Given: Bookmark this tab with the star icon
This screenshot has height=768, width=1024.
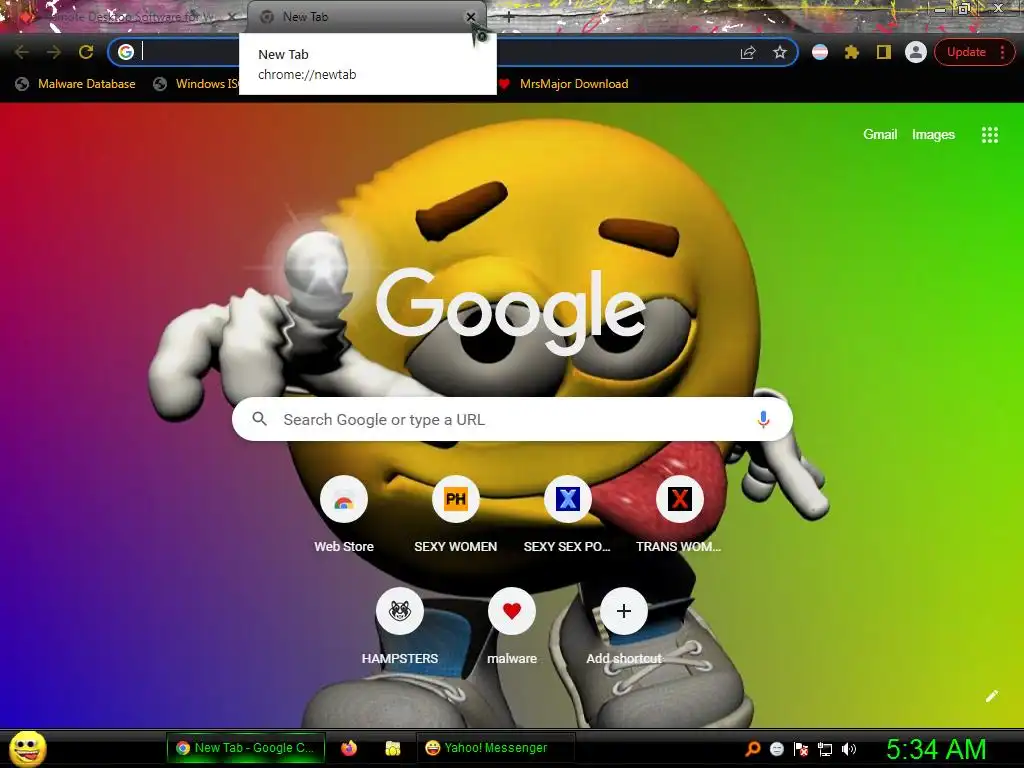Looking at the screenshot, I should coord(780,52).
